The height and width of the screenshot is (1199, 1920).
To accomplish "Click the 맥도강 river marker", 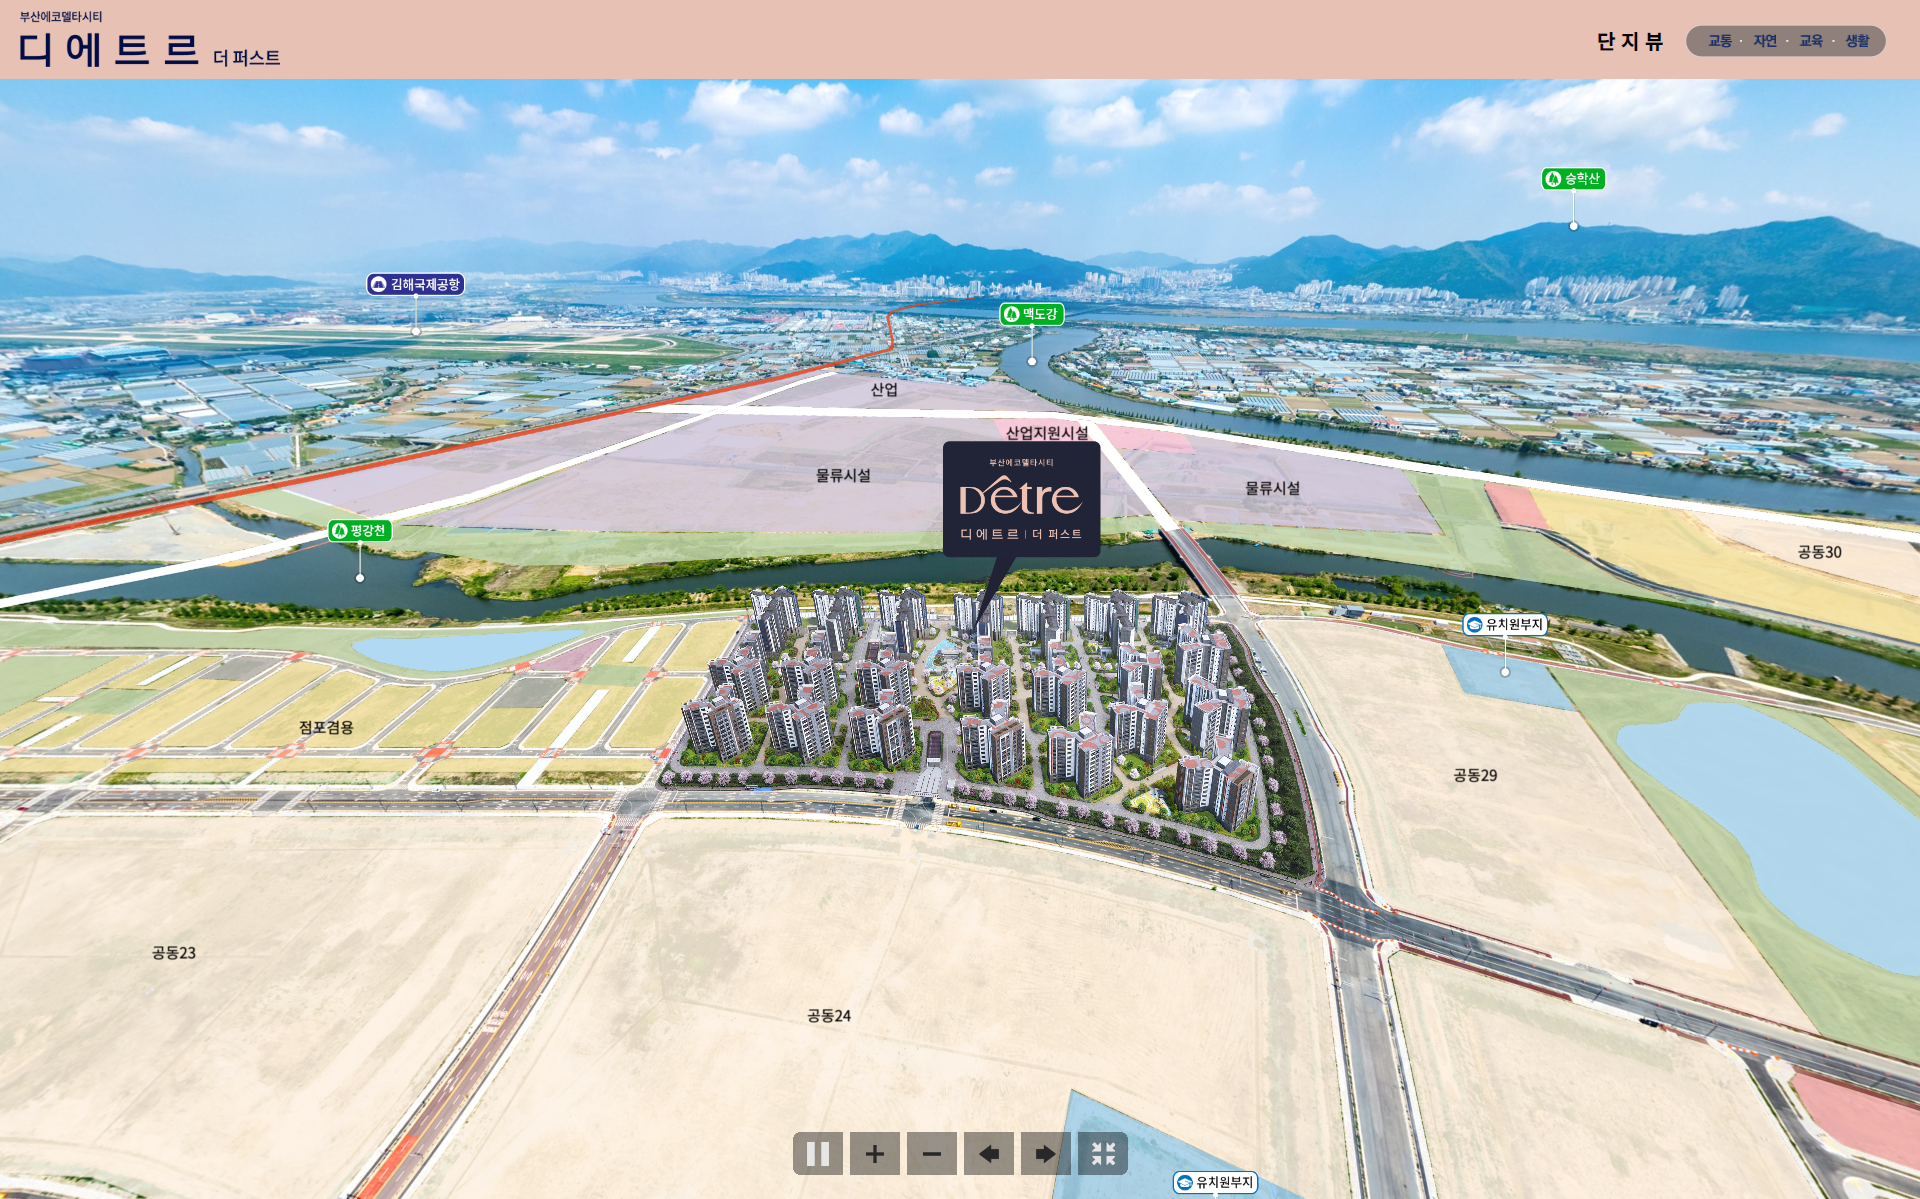I will point(1032,314).
